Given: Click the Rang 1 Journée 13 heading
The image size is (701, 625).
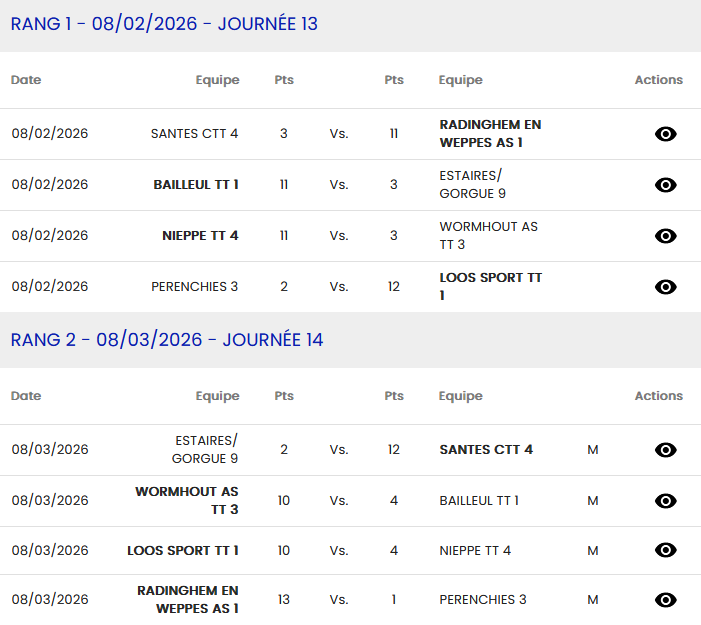Looking at the screenshot, I should (x=164, y=24).
